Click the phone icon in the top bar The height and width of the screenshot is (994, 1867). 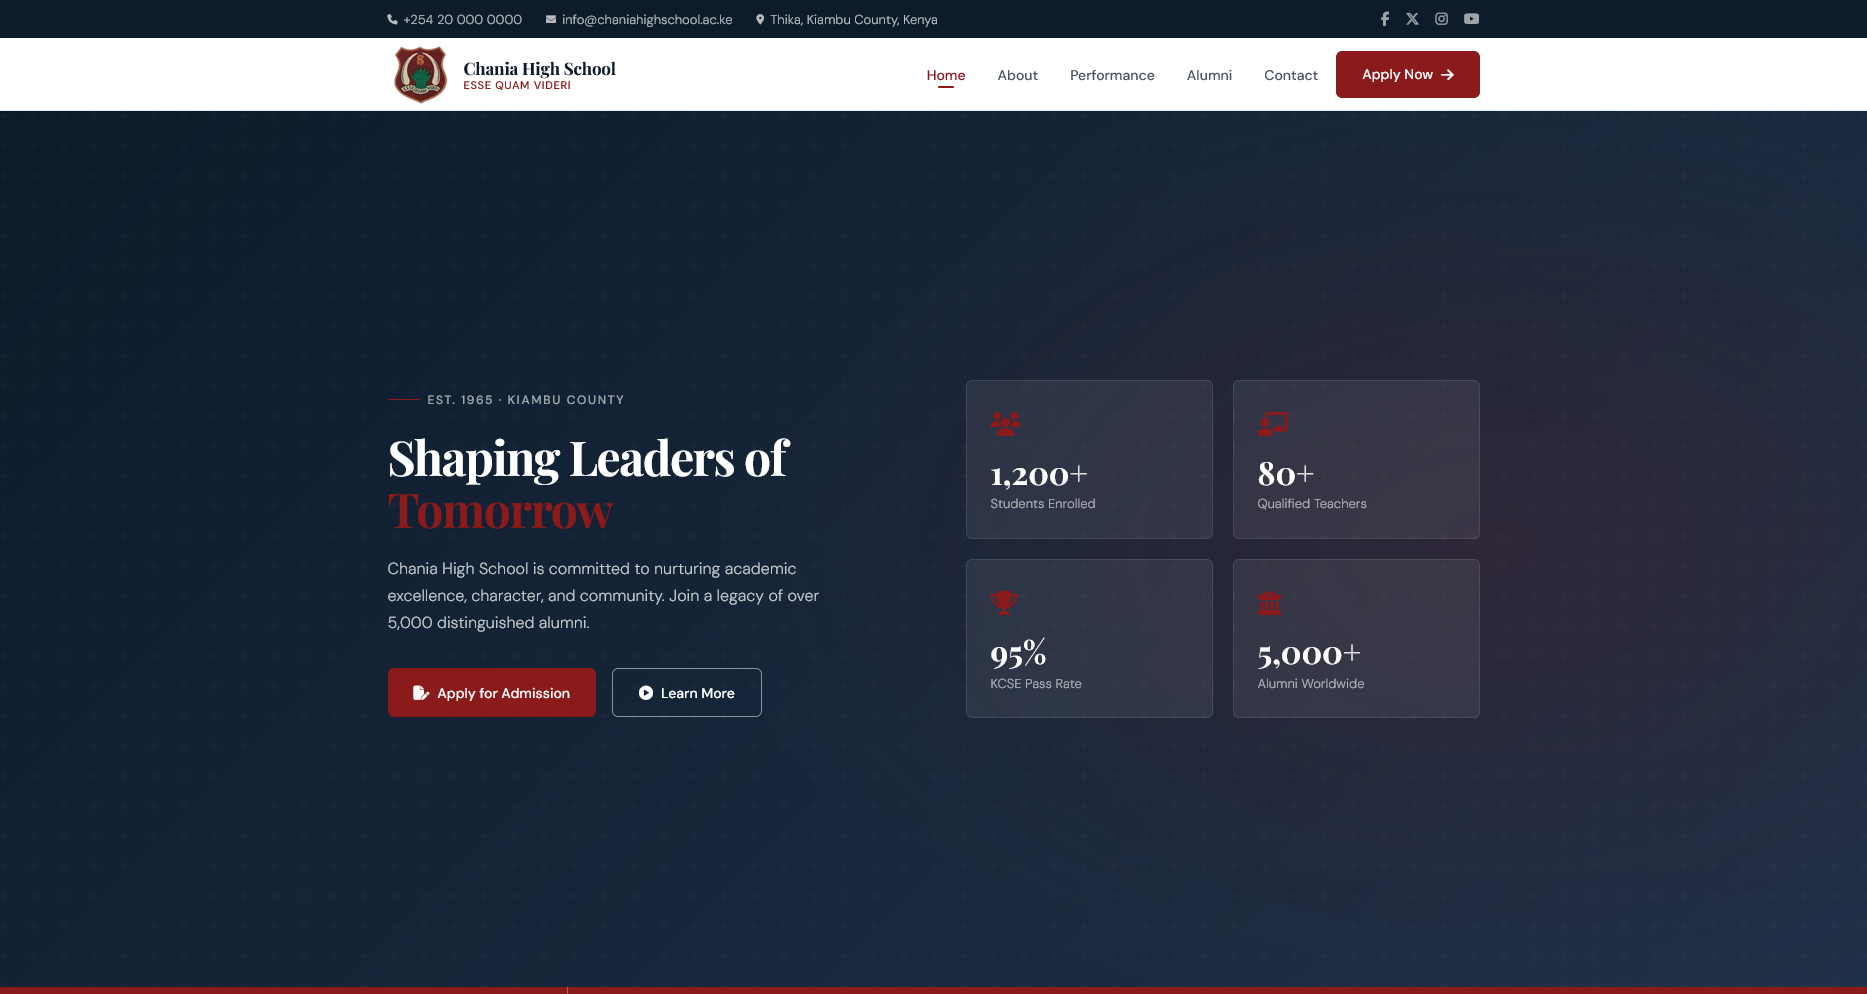tap(392, 19)
